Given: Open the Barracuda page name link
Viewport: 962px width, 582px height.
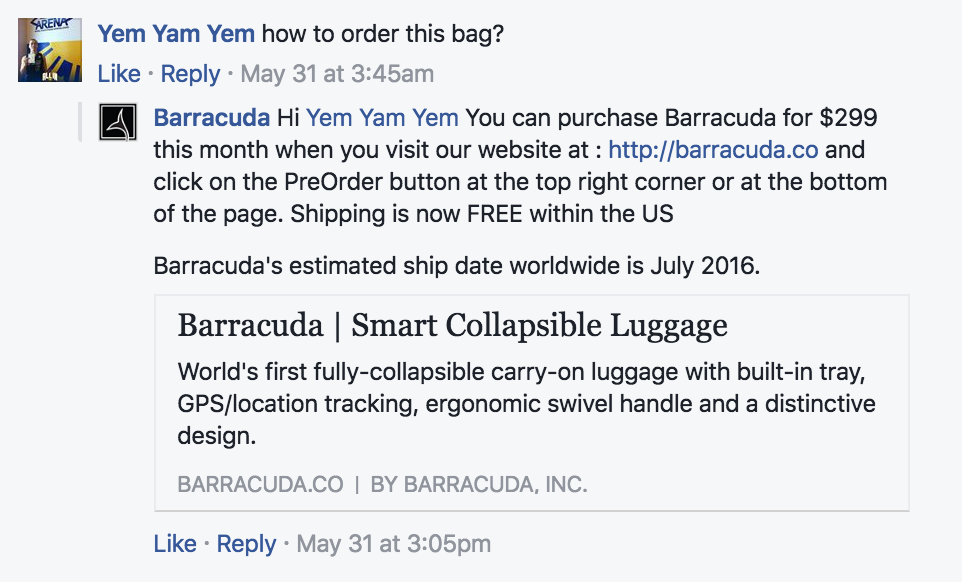Looking at the screenshot, I should click(x=212, y=118).
